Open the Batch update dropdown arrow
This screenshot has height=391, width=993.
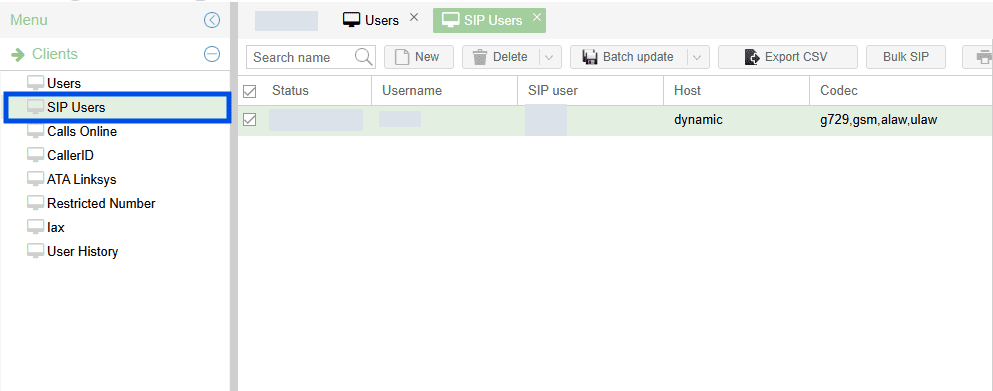(697, 58)
